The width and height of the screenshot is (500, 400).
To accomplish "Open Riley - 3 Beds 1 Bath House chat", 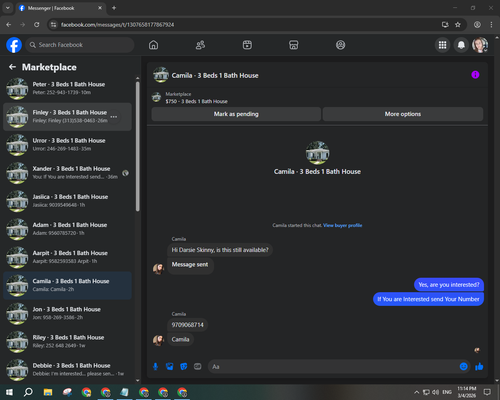I will click(x=67, y=342).
